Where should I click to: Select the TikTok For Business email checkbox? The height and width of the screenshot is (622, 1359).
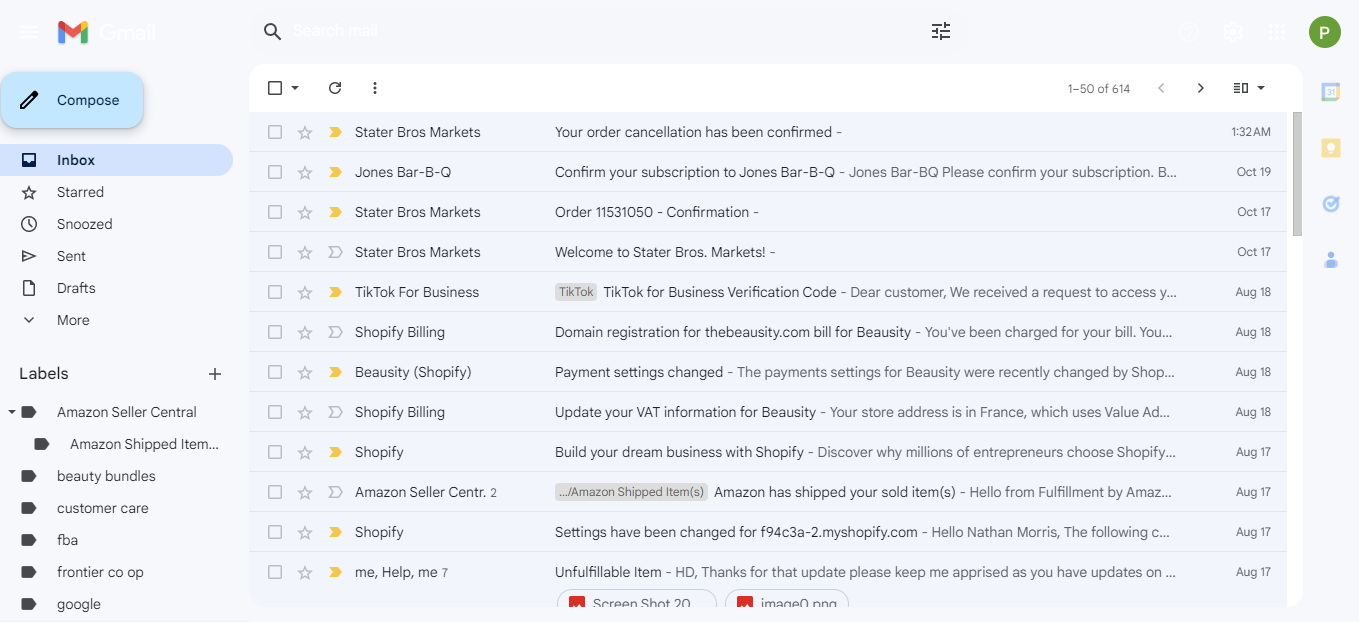point(275,292)
